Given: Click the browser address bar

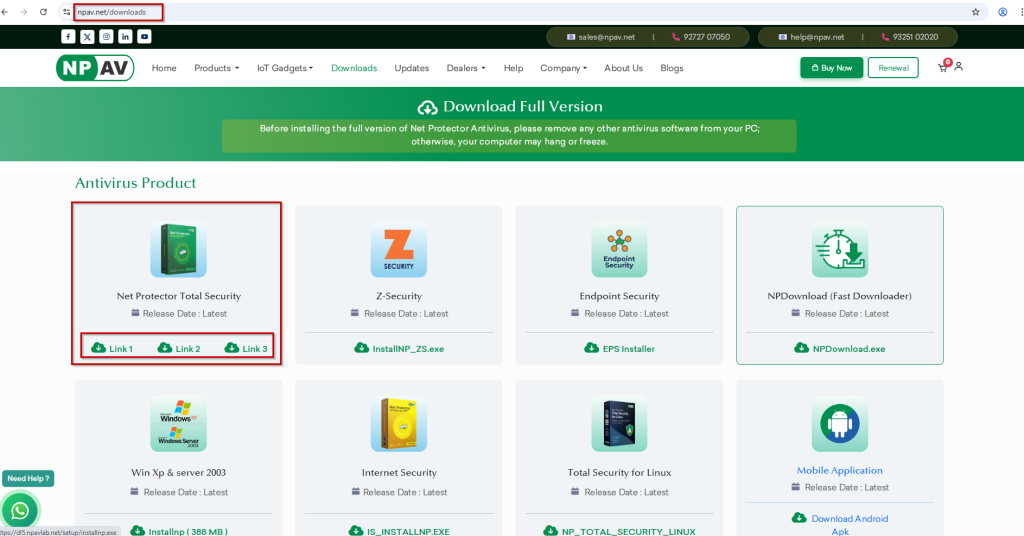Looking at the screenshot, I should (x=500, y=12).
